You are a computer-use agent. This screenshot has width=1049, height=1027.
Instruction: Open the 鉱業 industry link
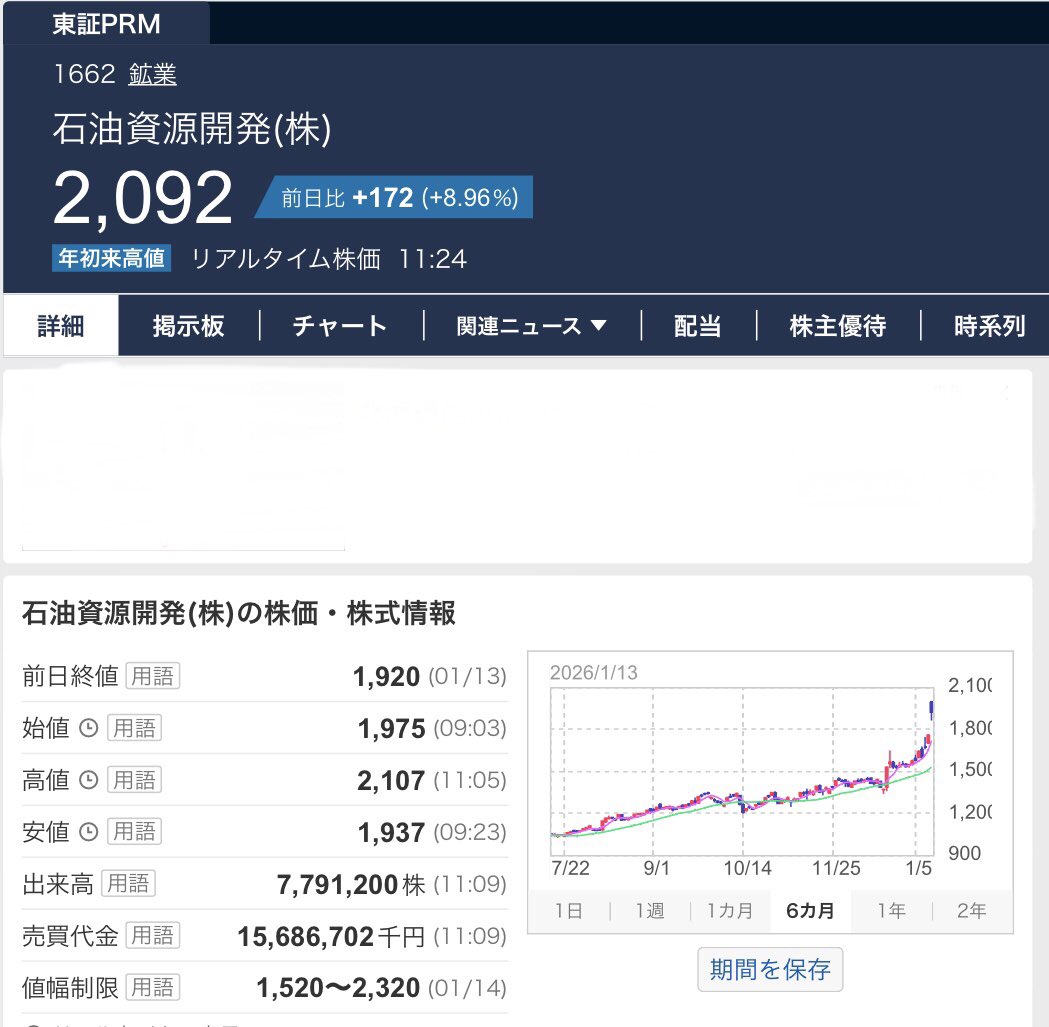click(153, 74)
